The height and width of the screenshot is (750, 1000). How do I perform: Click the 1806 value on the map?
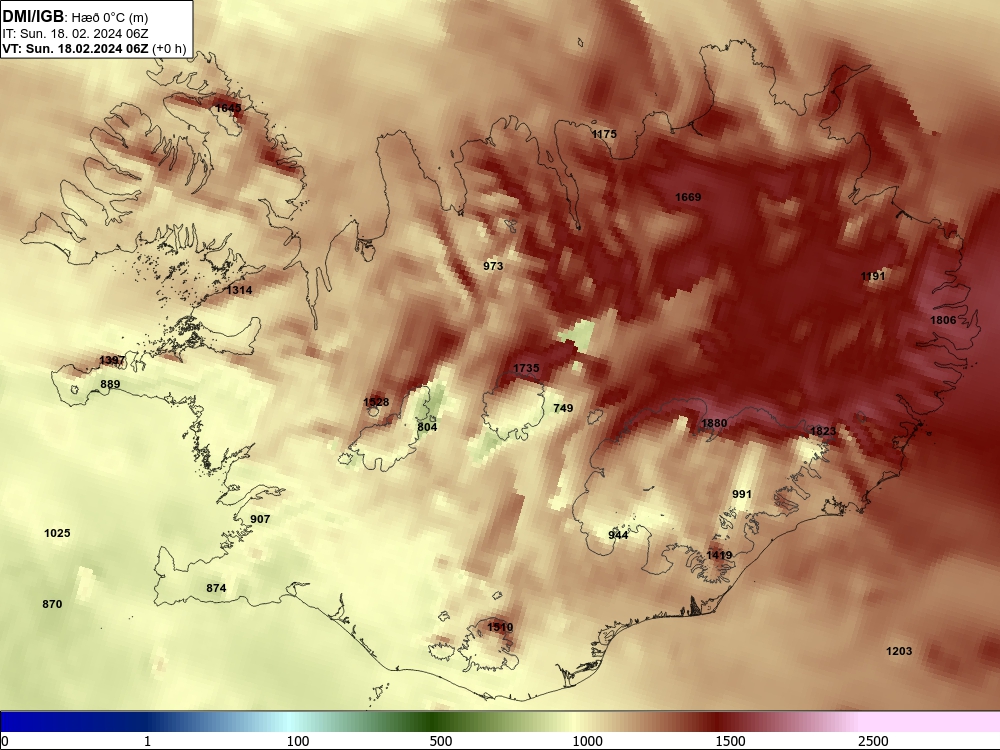(x=943, y=320)
